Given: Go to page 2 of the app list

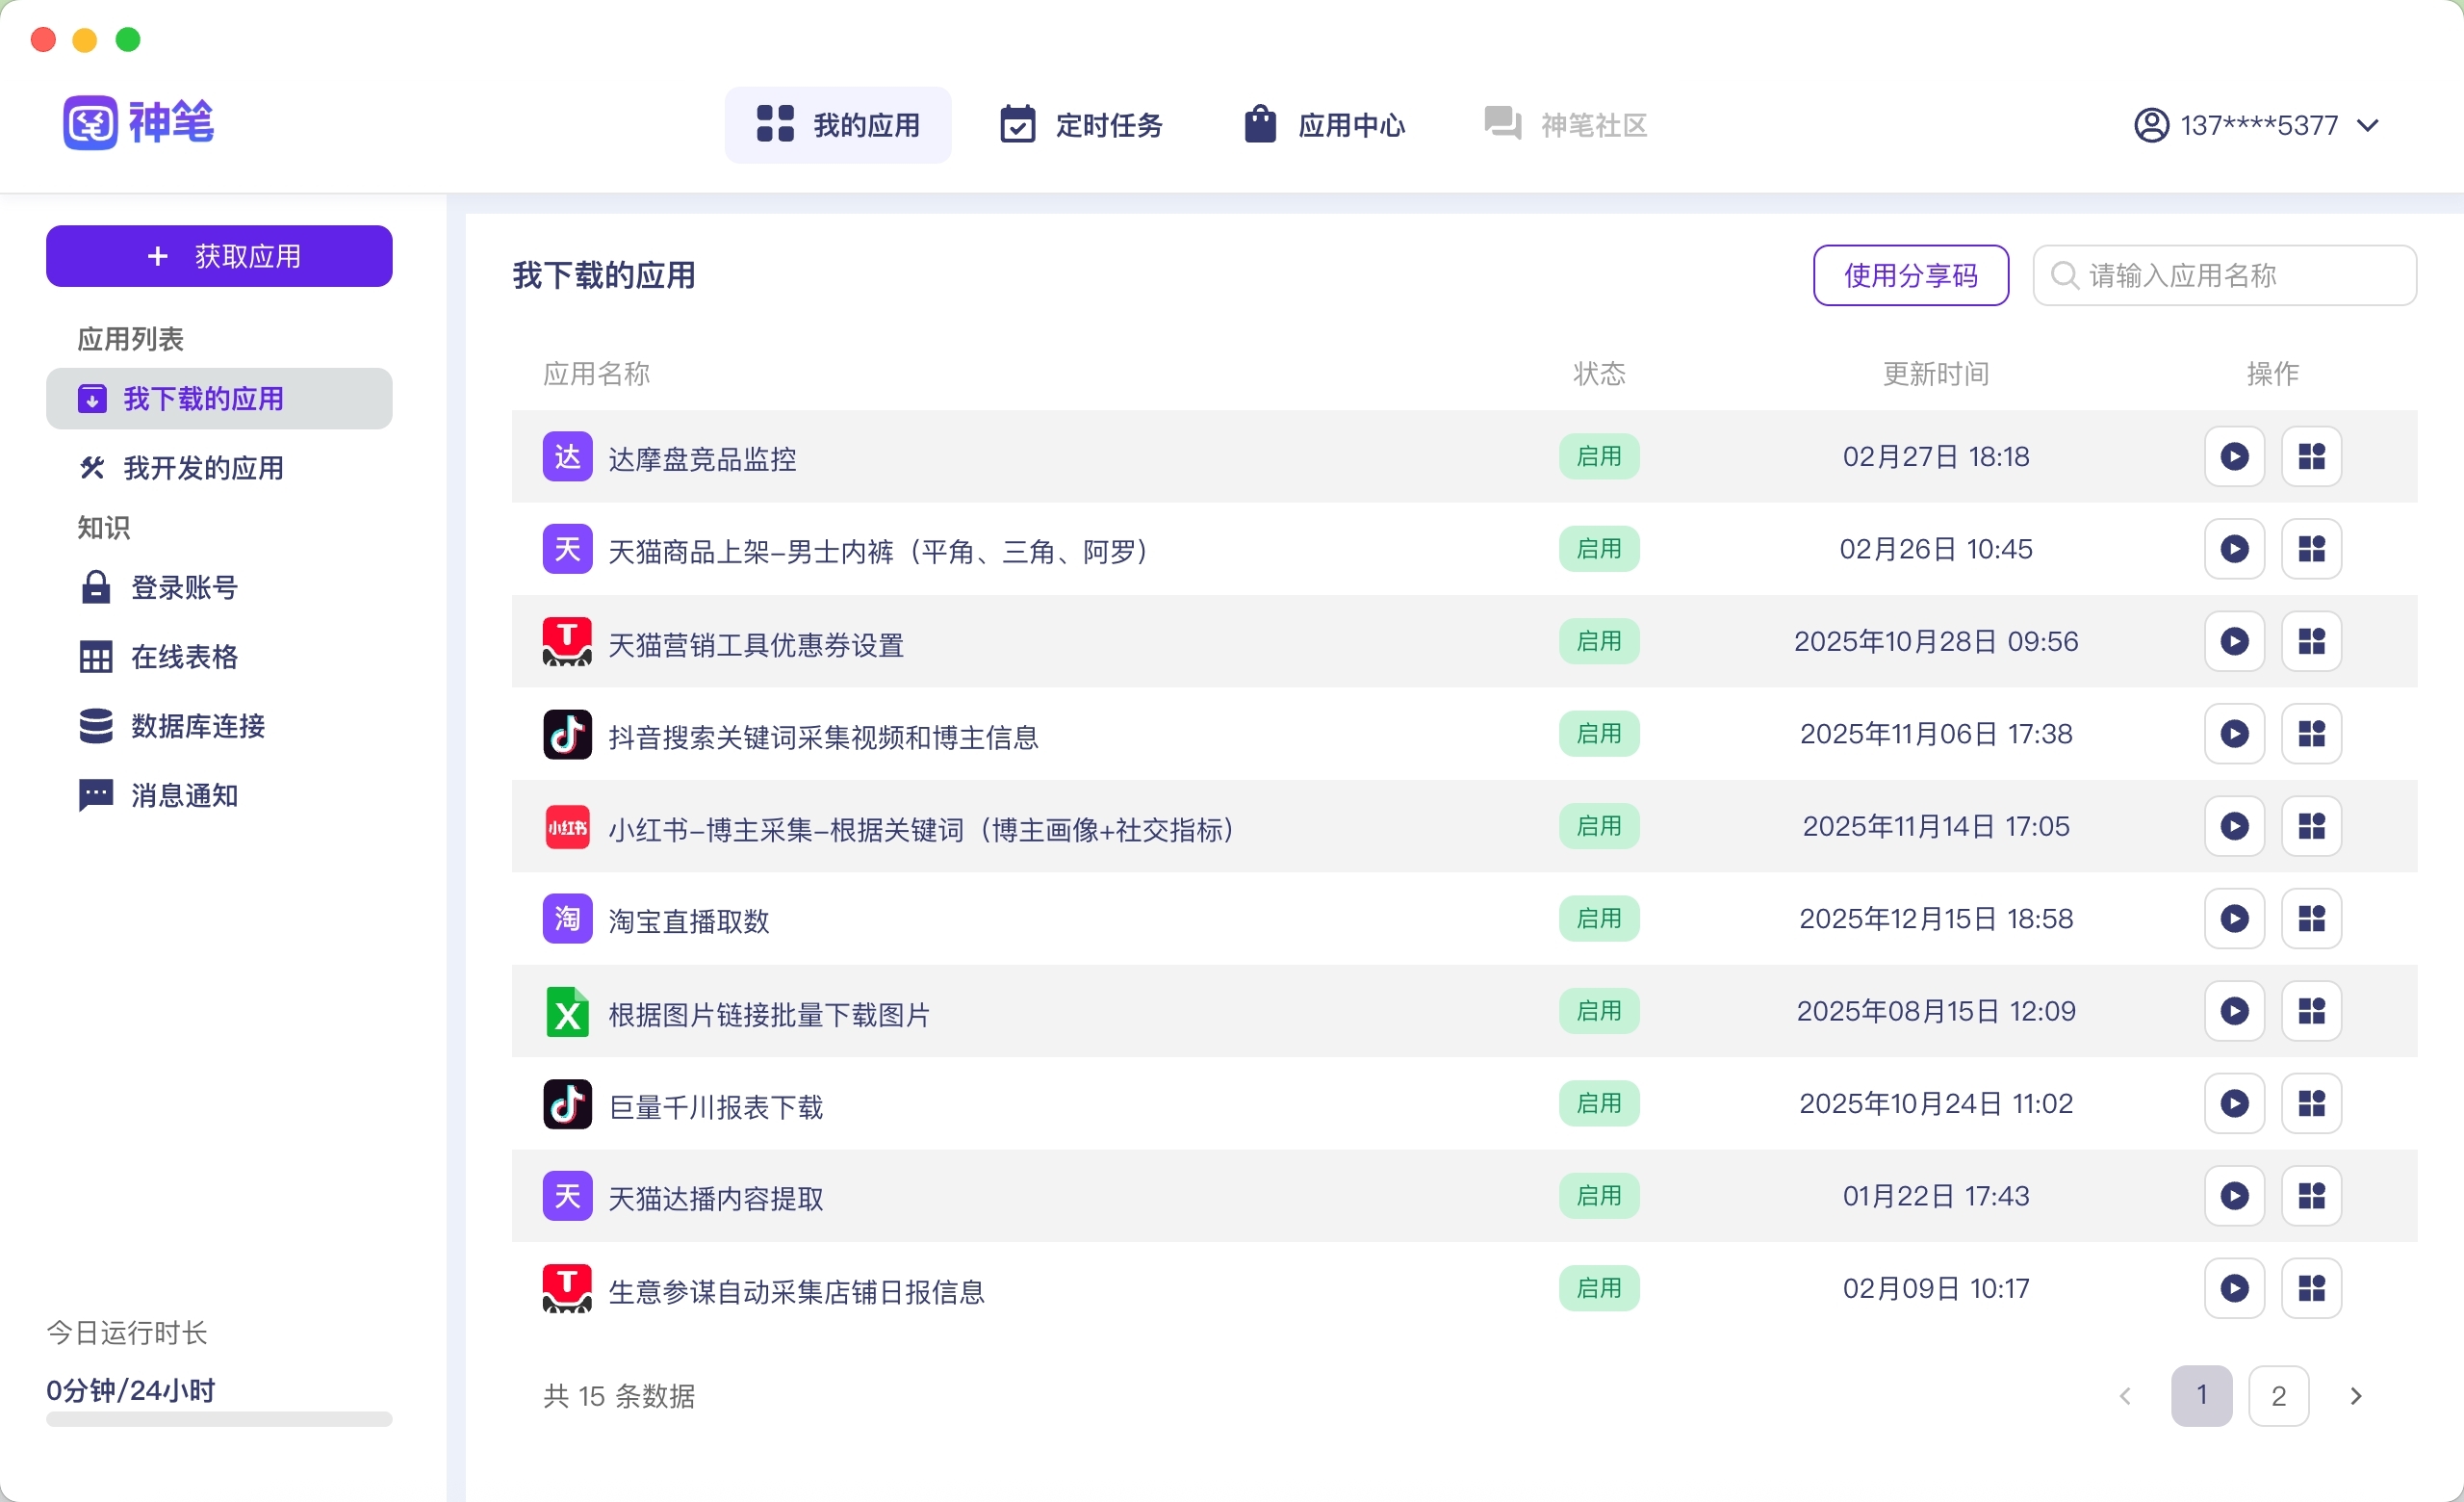Looking at the screenshot, I should click(2278, 1396).
